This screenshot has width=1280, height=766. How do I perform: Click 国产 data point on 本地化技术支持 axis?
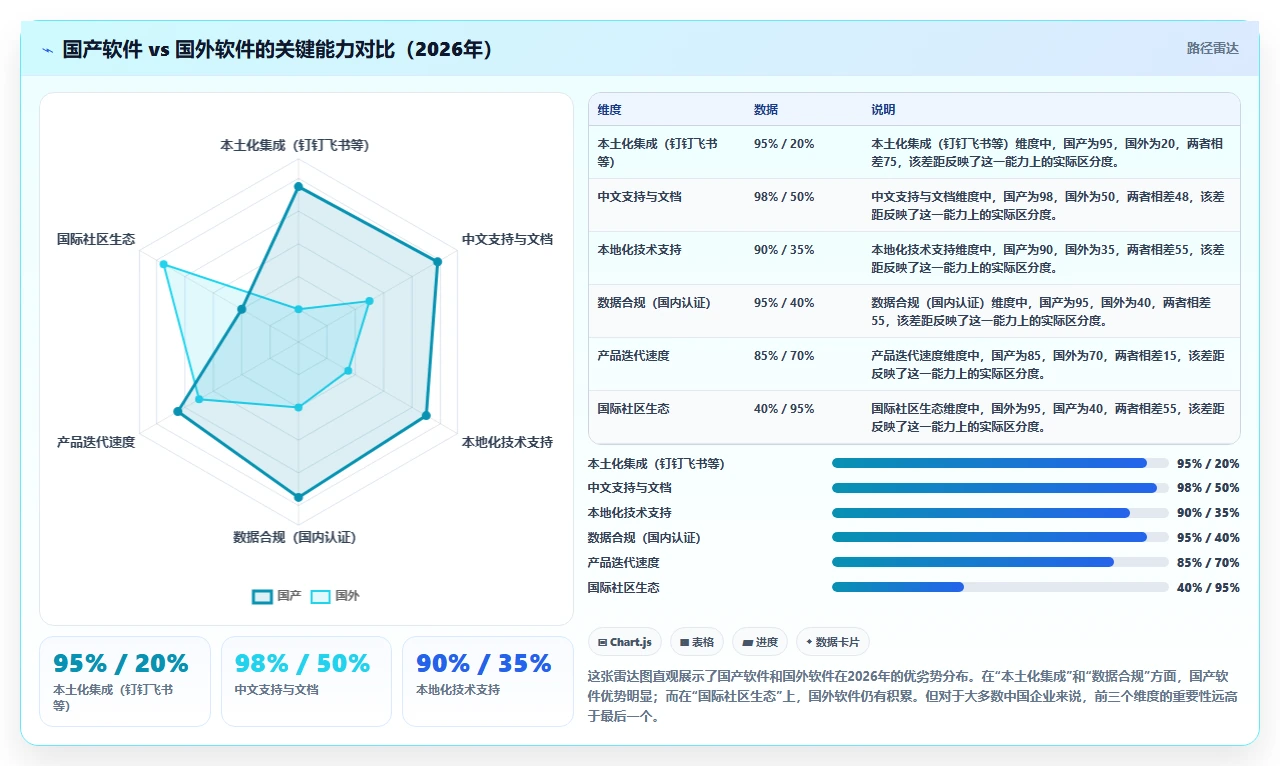click(x=426, y=415)
